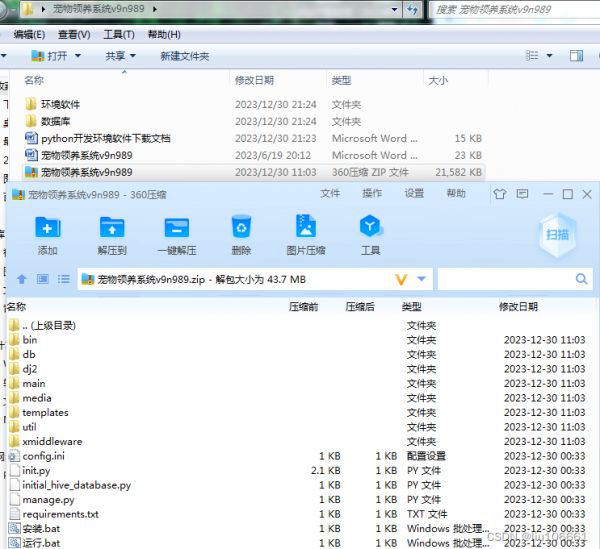Click the magnifier icon in archive search
The width and height of the screenshot is (600, 549).
(x=581, y=279)
